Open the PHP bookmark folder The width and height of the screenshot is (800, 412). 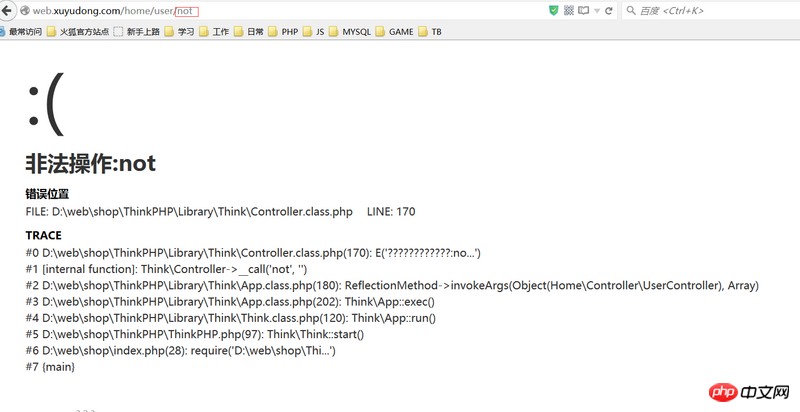[284, 32]
